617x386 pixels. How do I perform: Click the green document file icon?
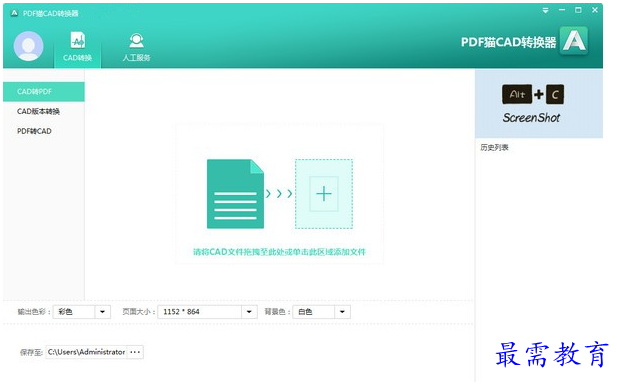(x=235, y=194)
